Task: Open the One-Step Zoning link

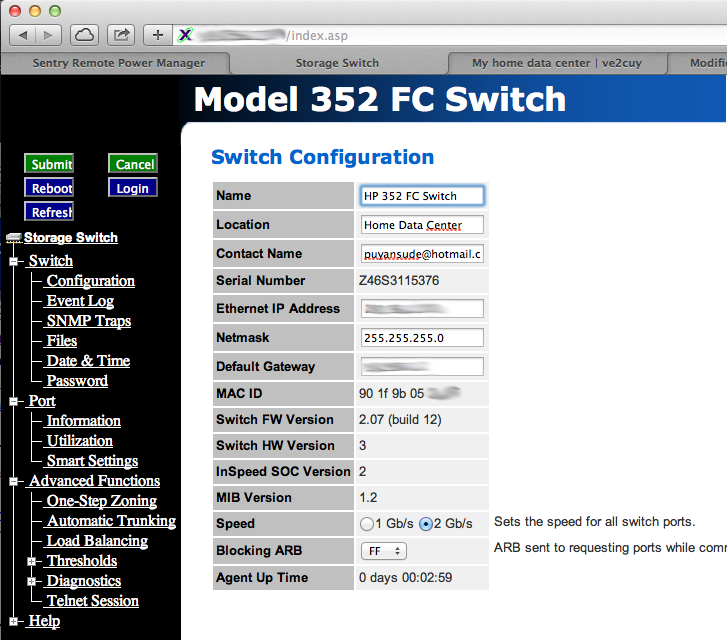Action: [x=102, y=500]
